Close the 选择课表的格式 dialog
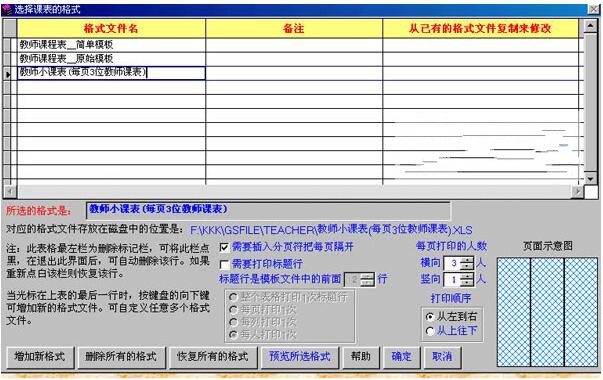The width and height of the screenshot is (603, 380). point(593,10)
